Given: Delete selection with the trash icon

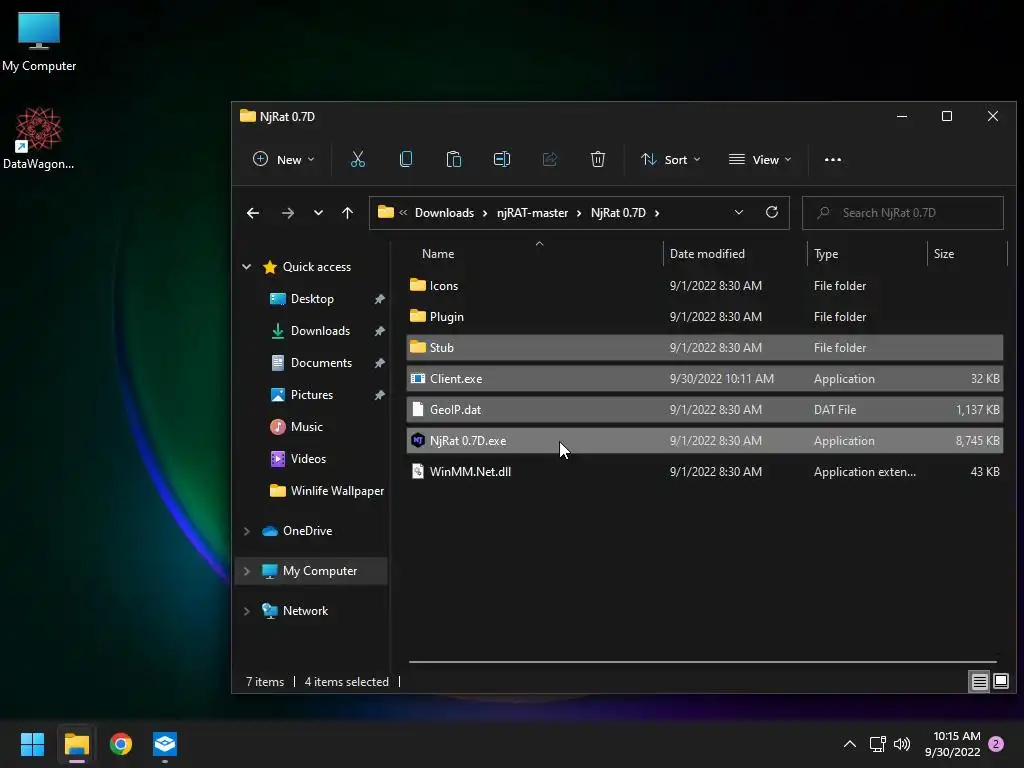Looking at the screenshot, I should click(598, 159).
